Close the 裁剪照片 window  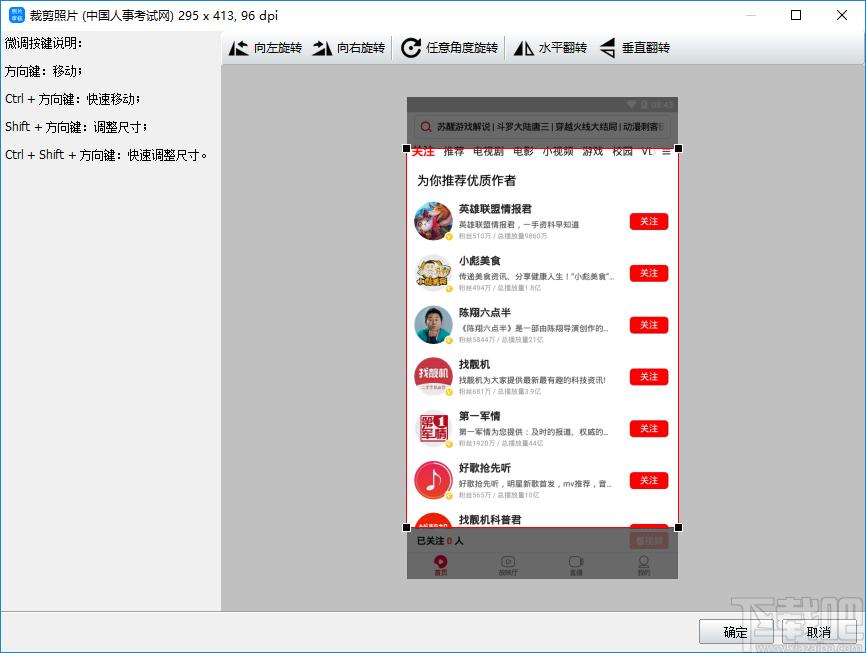842,15
